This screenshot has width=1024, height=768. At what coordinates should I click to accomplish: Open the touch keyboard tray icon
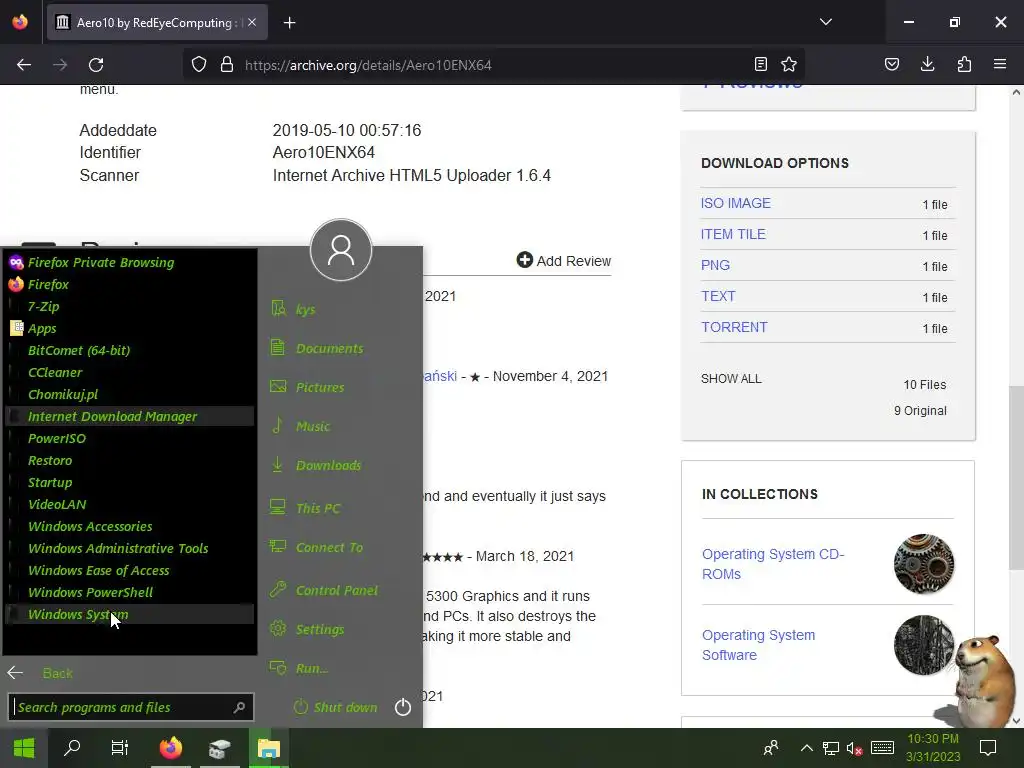(882, 748)
